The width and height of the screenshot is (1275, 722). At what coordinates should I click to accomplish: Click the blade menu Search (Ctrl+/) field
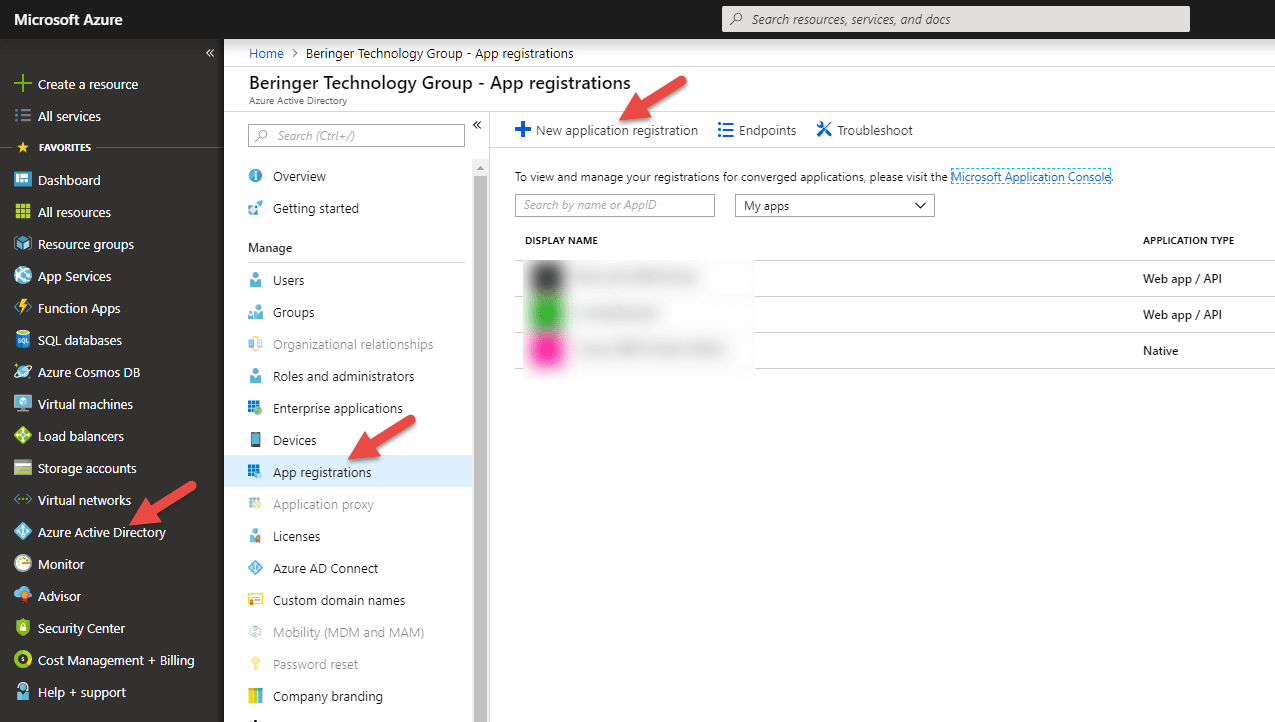click(x=357, y=135)
